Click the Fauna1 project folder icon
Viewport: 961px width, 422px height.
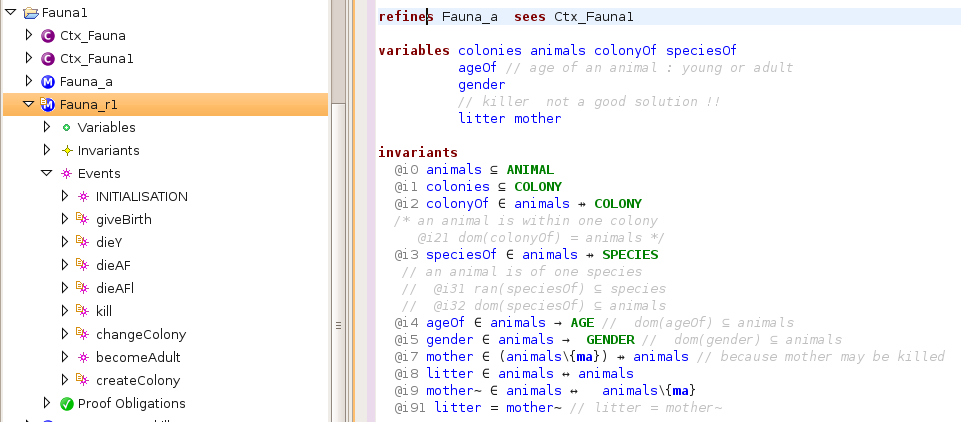[30, 13]
